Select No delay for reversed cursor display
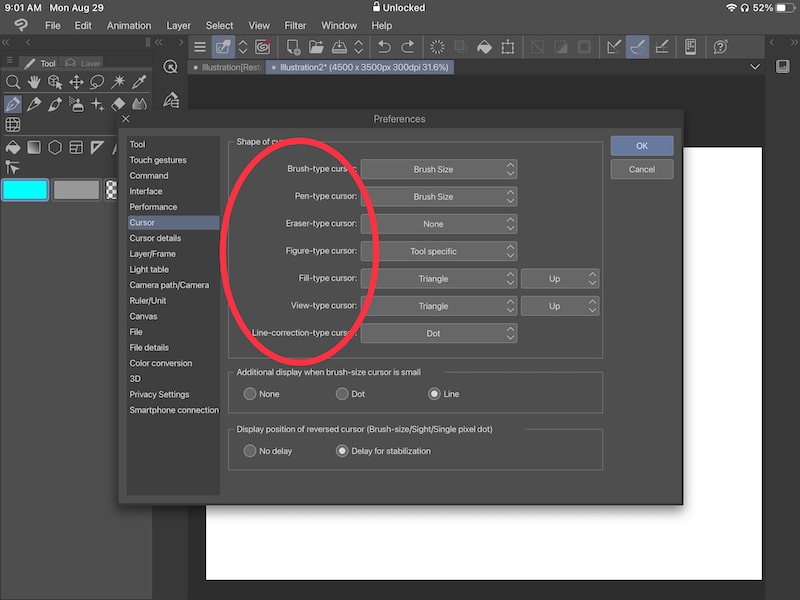Image resolution: width=800 pixels, height=600 pixels. [x=250, y=450]
